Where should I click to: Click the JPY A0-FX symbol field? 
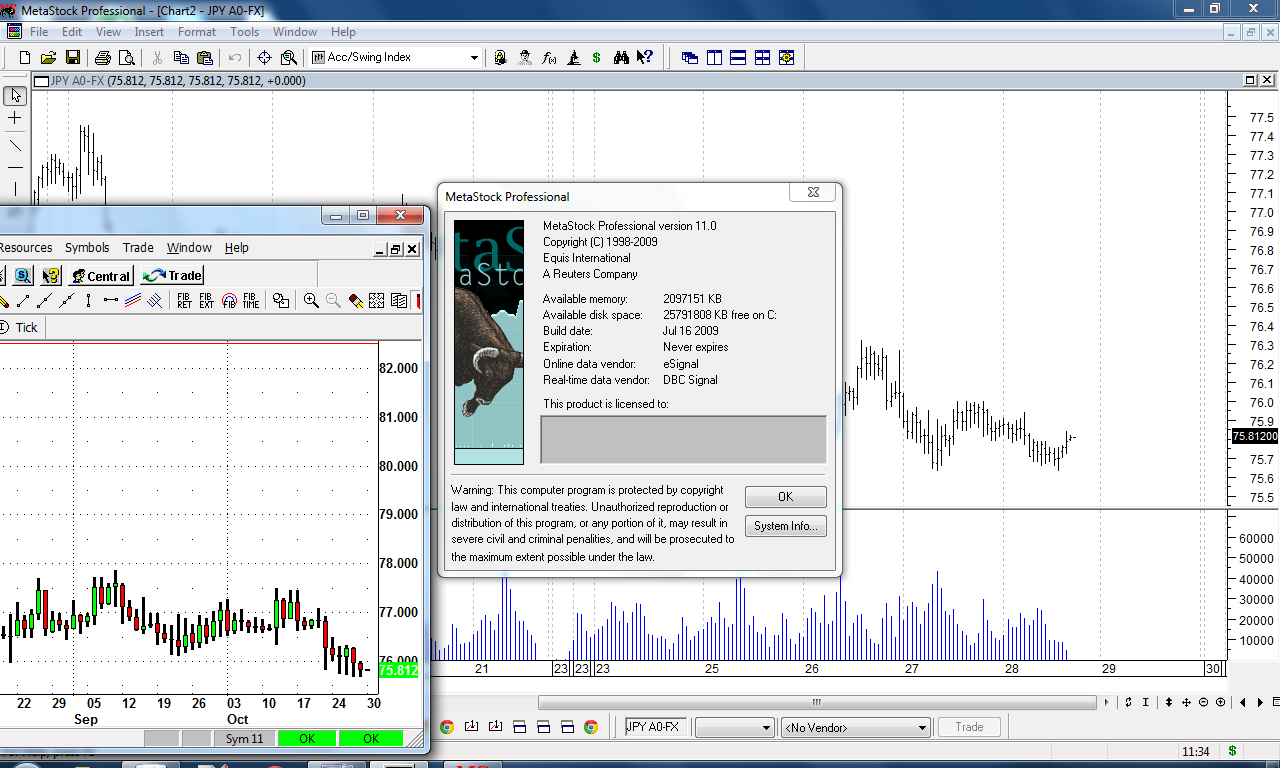tap(656, 727)
